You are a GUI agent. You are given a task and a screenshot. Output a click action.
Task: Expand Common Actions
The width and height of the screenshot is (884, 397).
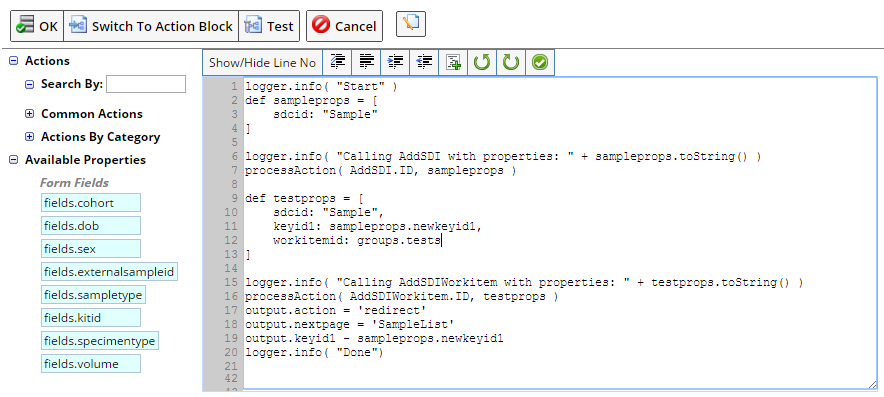tap(29, 114)
